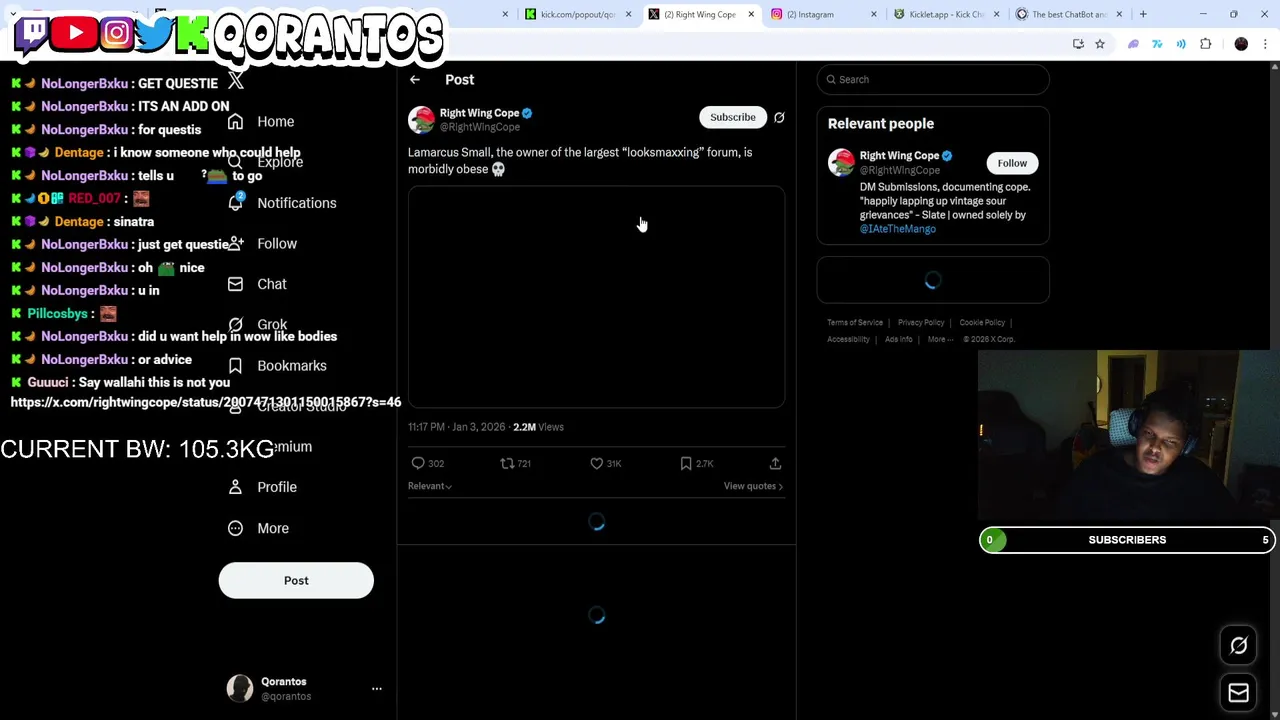The image size is (1280, 720).
Task: Click the install app icon in address bar
Action: coord(1078,44)
